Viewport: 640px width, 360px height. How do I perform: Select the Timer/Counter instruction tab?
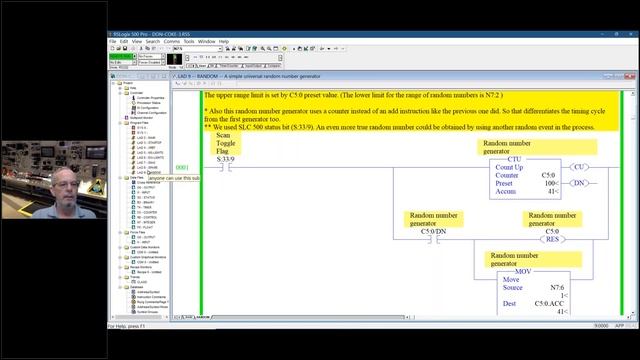pyautogui.click(x=229, y=66)
